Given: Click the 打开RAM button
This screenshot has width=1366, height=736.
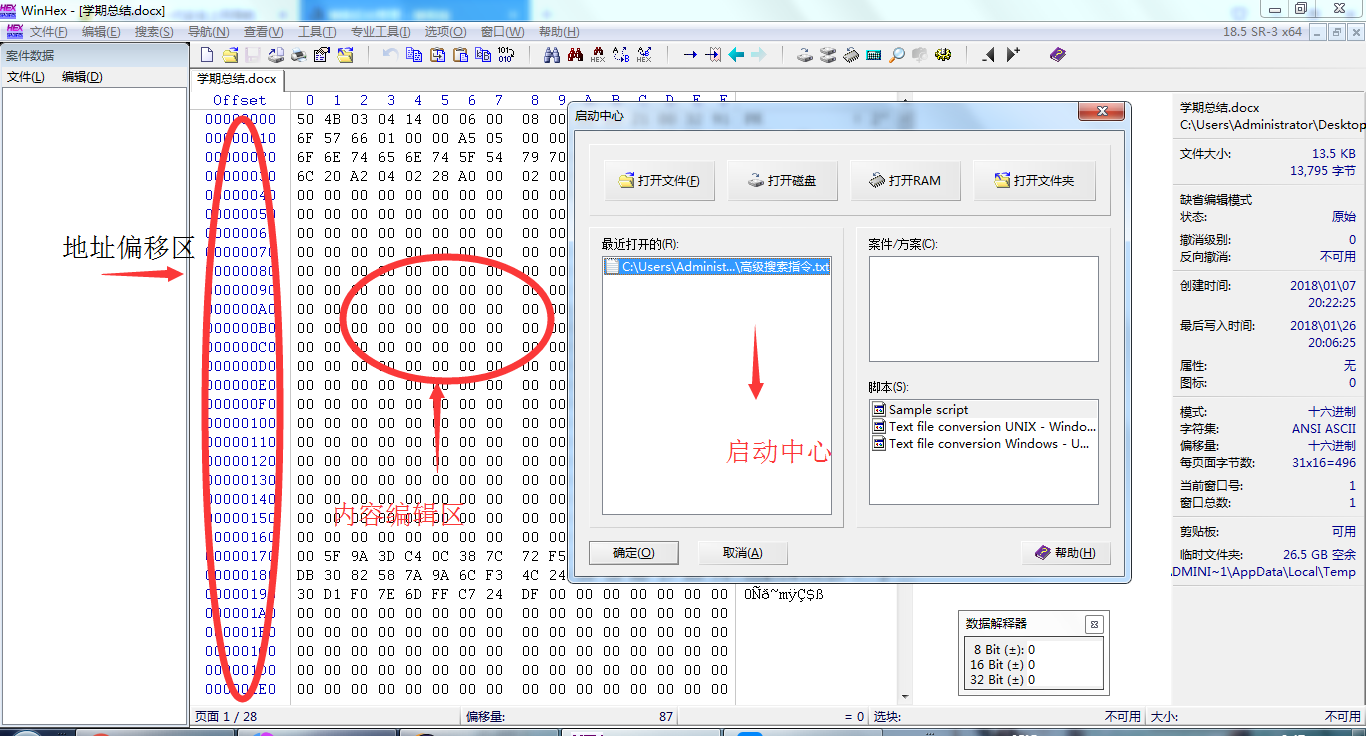Looking at the screenshot, I should pos(906,181).
